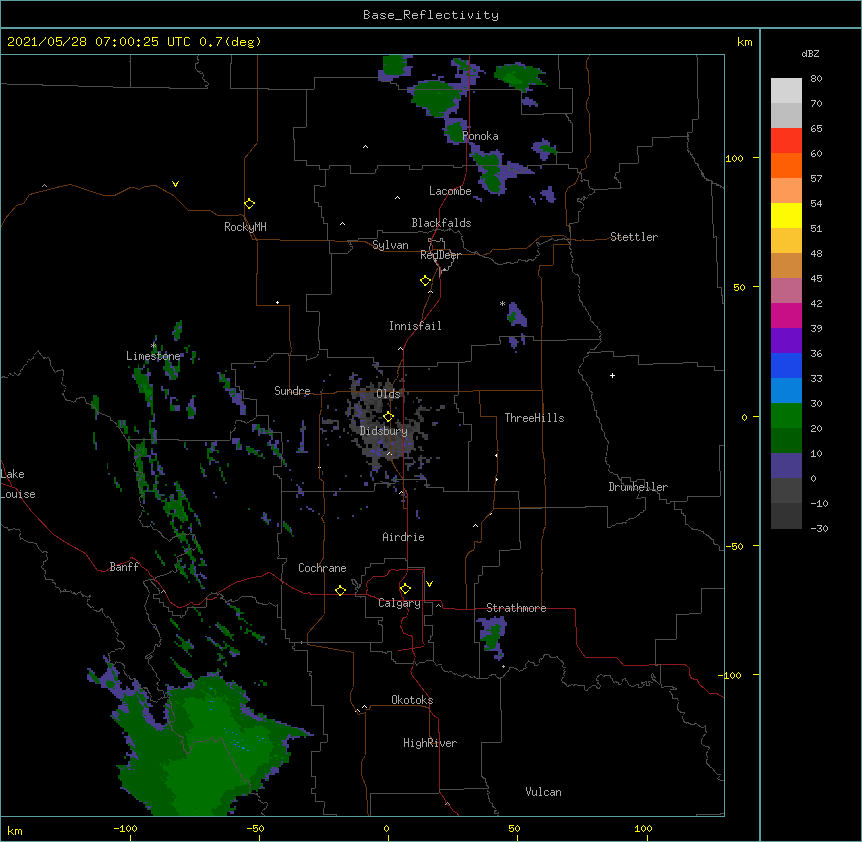Select the Blackfalds label
The image size is (862, 842).
pyautogui.click(x=441, y=223)
